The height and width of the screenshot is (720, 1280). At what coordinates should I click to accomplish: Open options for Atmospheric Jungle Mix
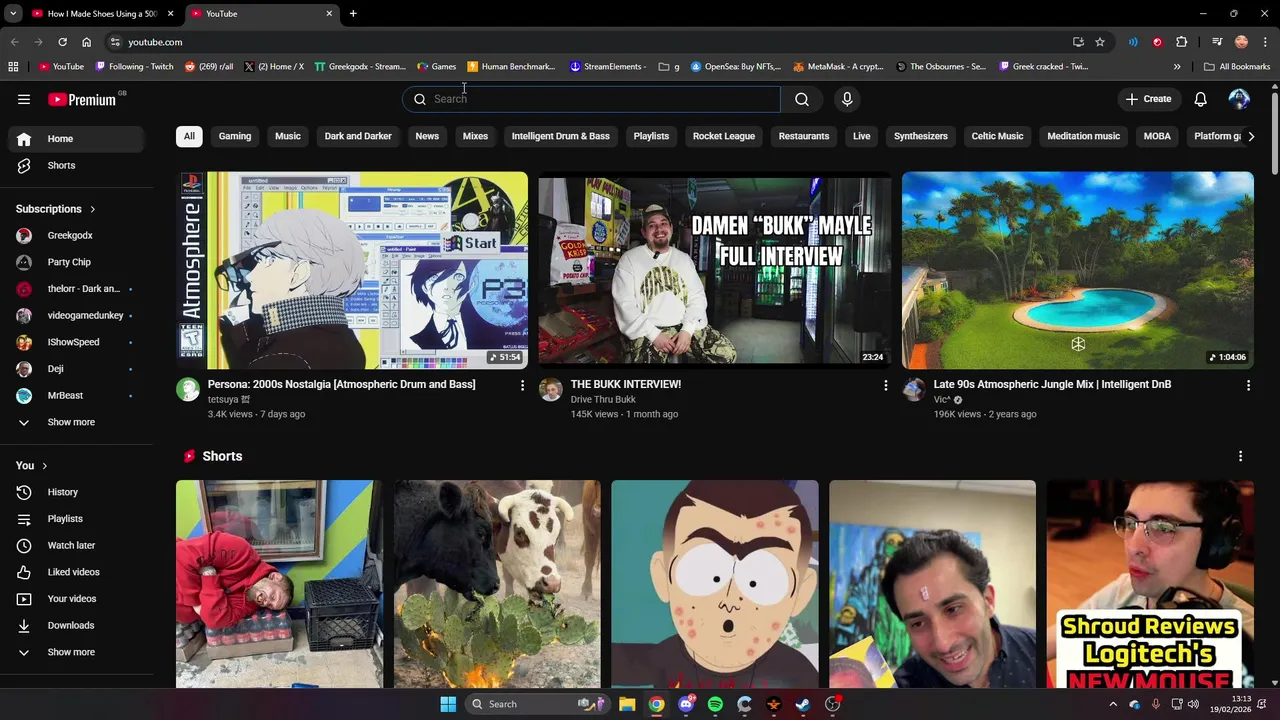[x=1248, y=385]
